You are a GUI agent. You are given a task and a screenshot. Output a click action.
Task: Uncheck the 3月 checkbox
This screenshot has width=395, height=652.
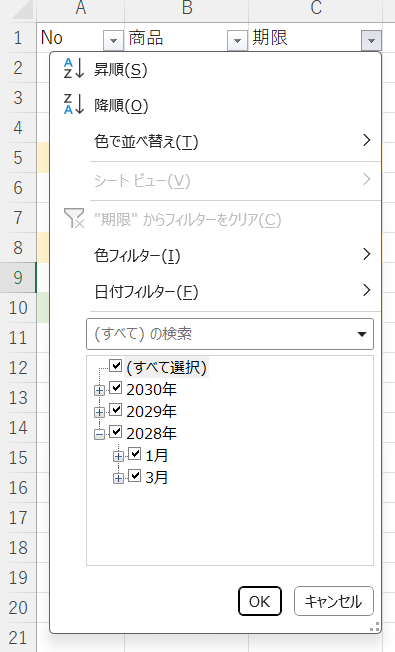pos(134,476)
